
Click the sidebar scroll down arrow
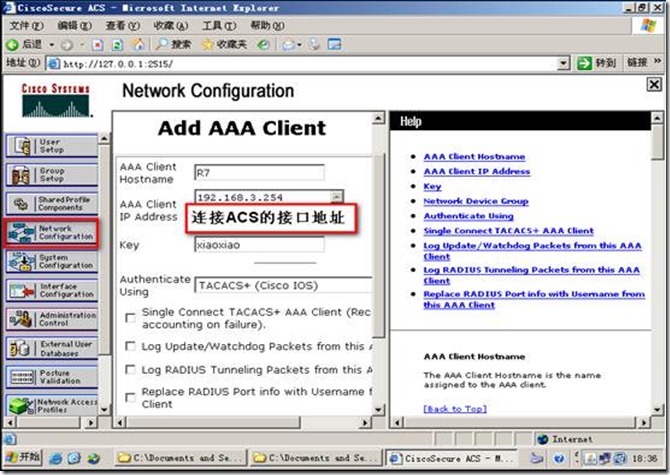(104, 409)
